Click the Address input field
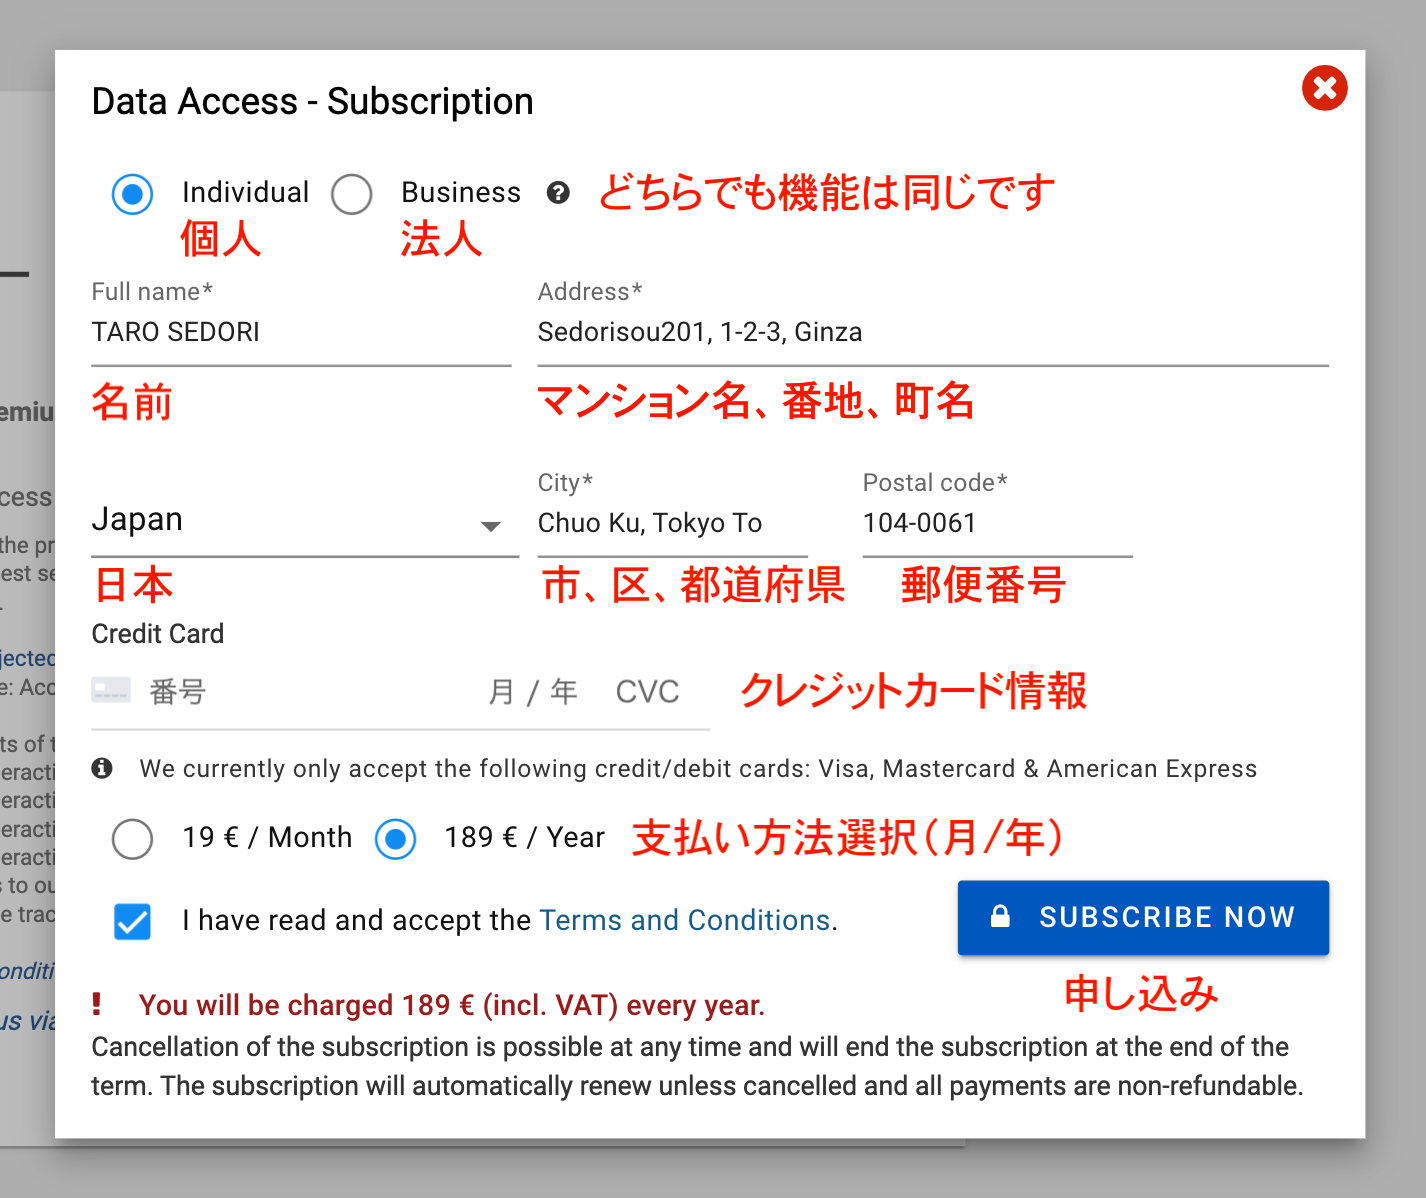The width and height of the screenshot is (1426, 1198). [930, 333]
